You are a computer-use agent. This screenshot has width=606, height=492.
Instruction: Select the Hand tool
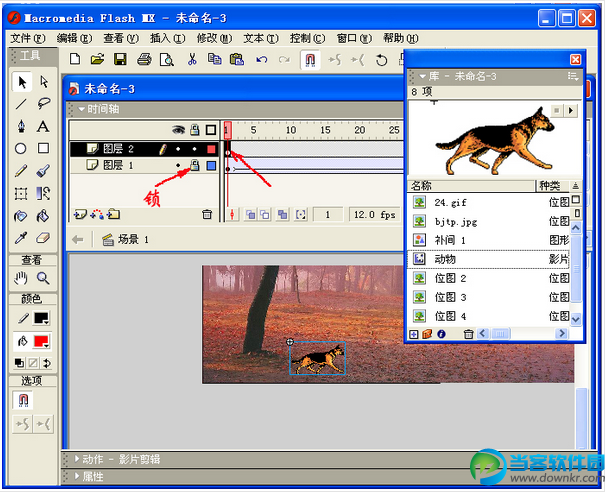click(21, 278)
